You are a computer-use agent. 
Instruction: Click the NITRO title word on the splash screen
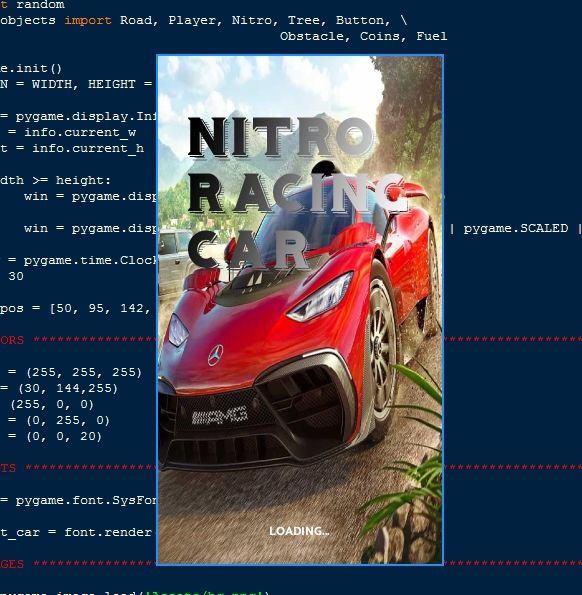282,137
